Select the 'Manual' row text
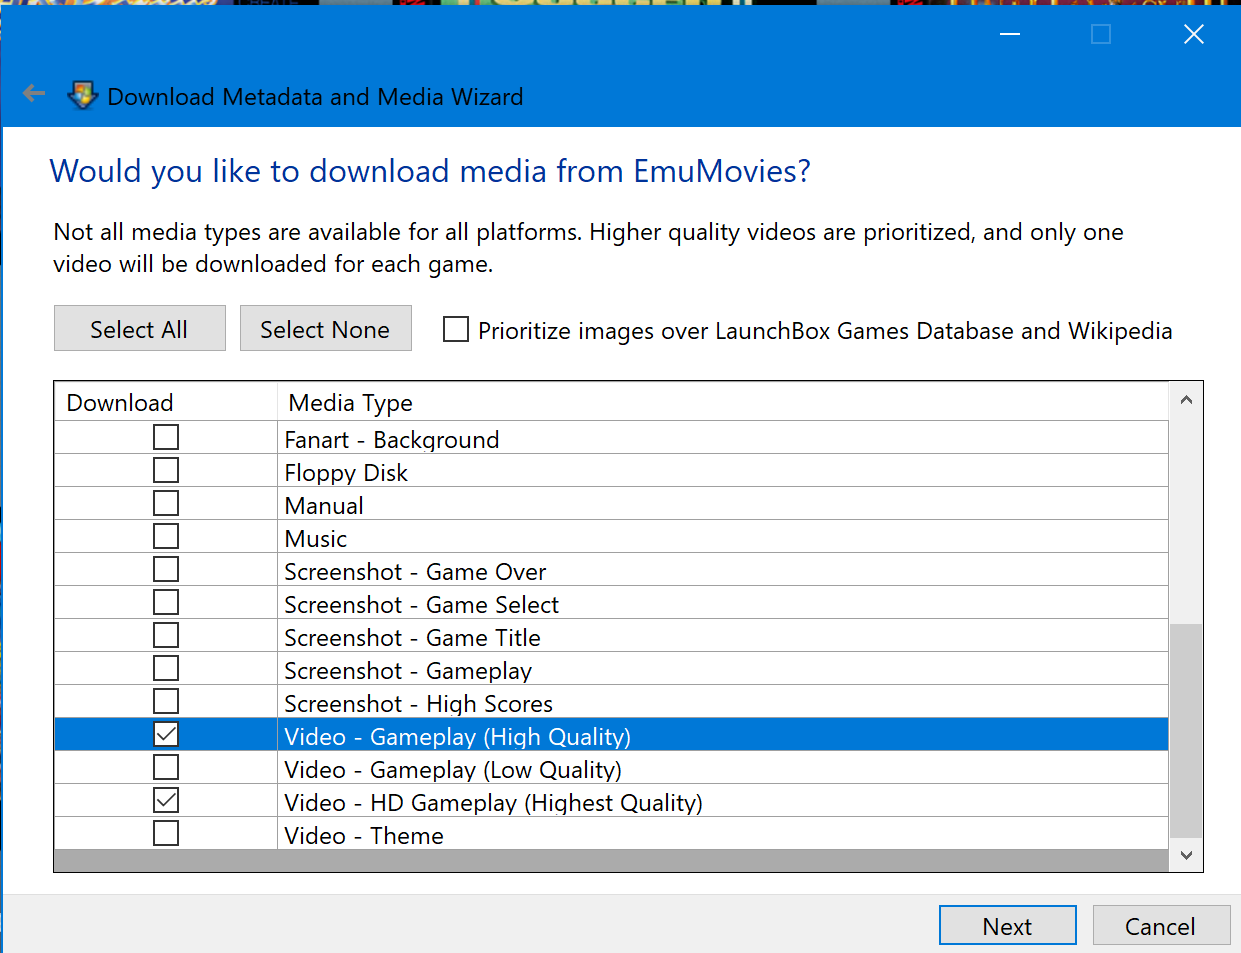This screenshot has width=1241, height=953. click(324, 506)
